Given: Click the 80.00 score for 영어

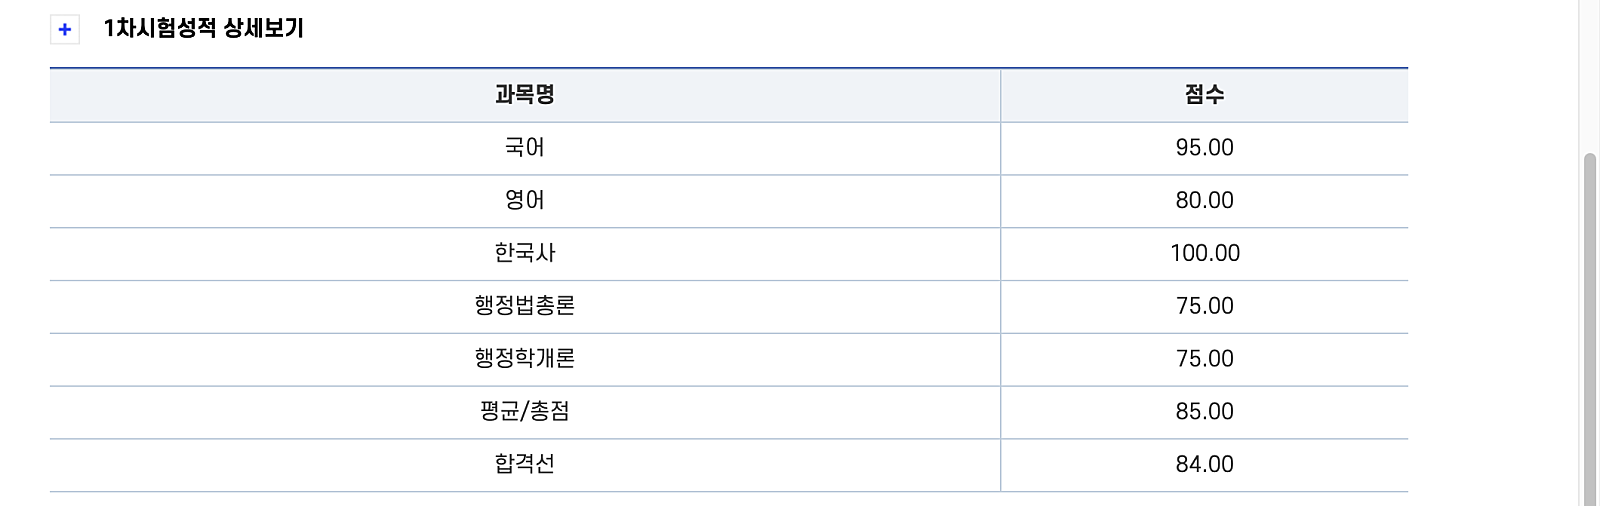Looking at the screenshot, I should point(1204,201).
